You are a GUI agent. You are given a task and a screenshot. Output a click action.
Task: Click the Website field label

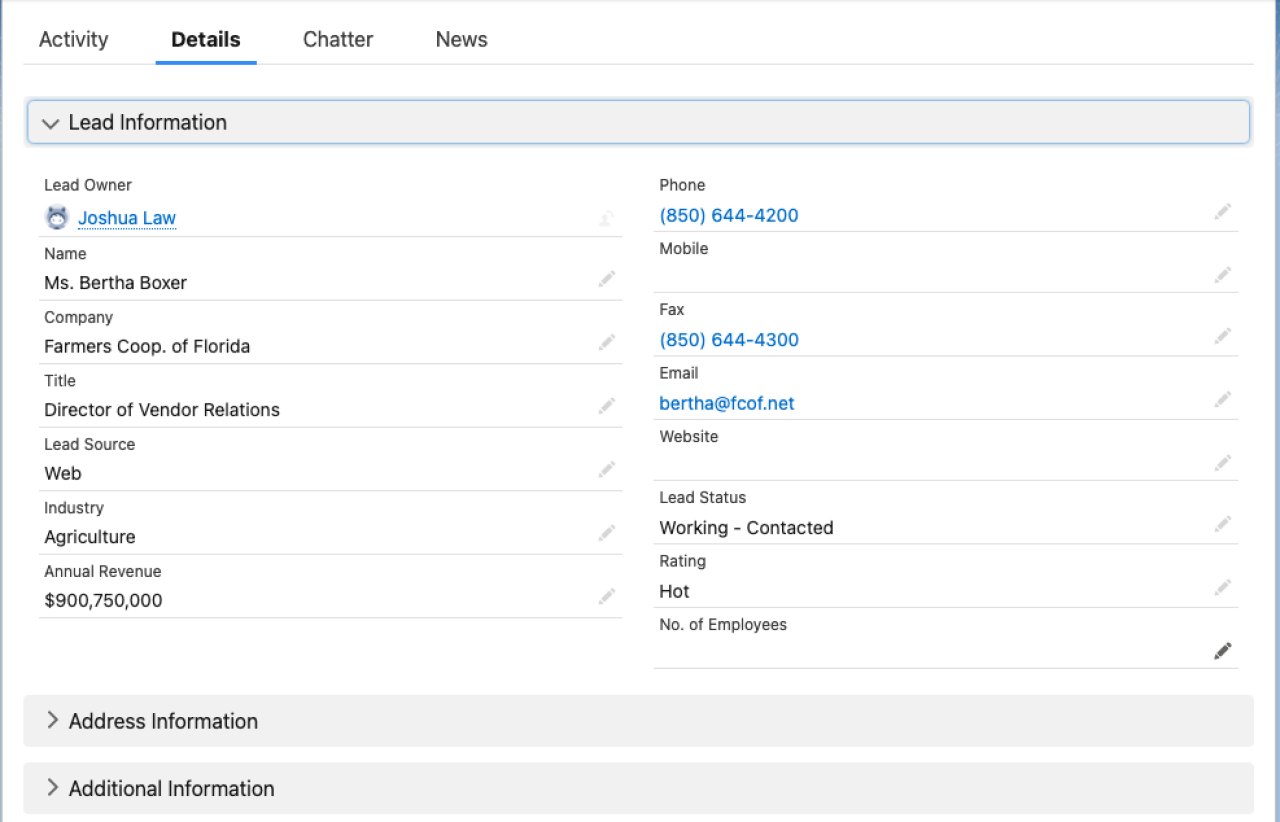tap(689, 437)
